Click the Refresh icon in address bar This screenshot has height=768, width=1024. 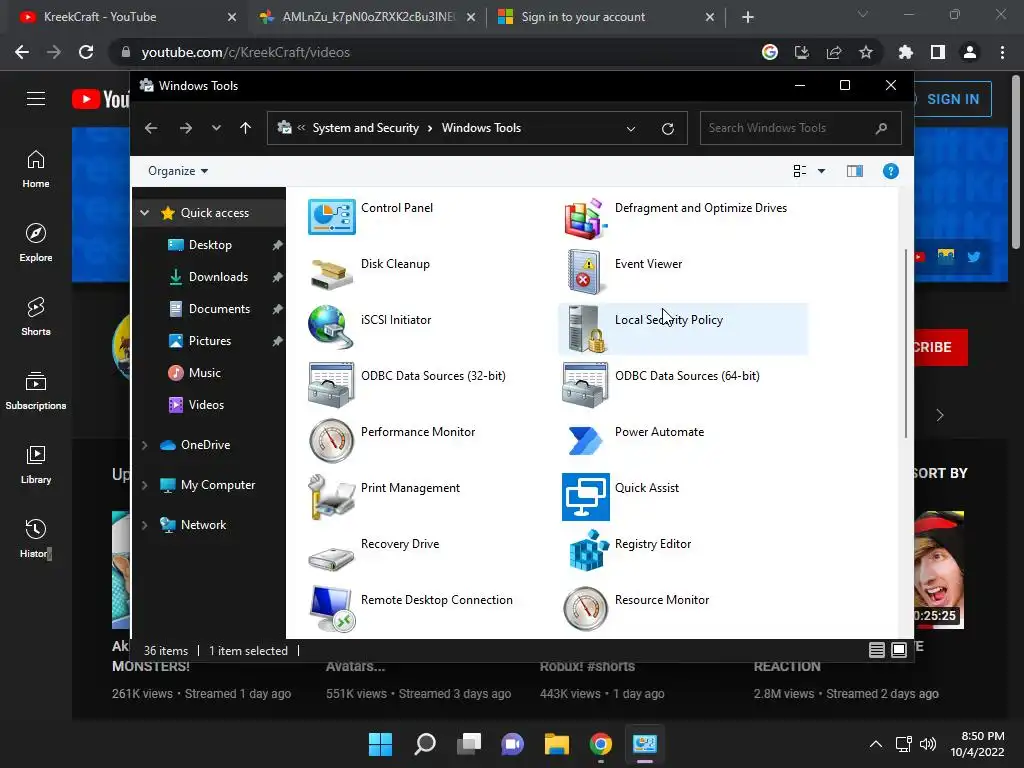(667, 129)
